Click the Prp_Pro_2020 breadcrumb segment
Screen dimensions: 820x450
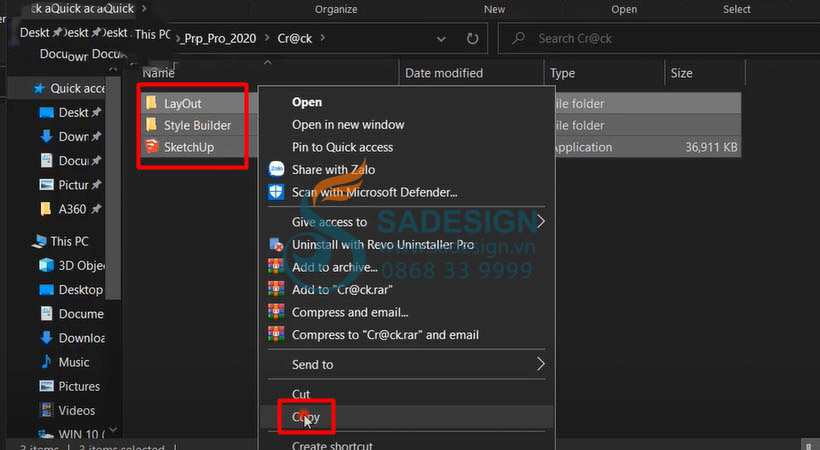(217, 38)
